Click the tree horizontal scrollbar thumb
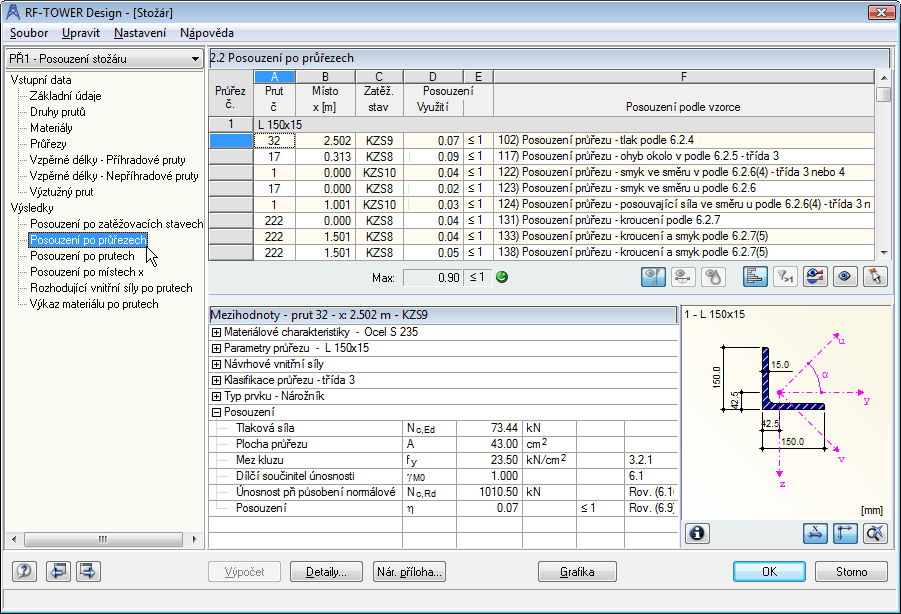This screenshot has width=901, height=614. coord(103,539)
